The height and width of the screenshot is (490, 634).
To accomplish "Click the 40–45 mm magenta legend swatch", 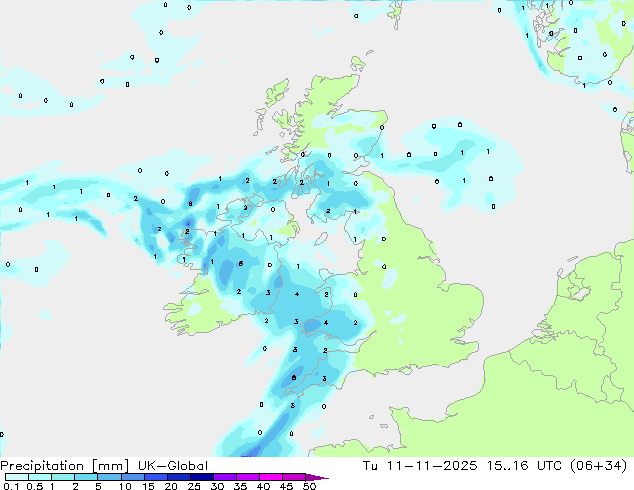I will pos(271,477).
